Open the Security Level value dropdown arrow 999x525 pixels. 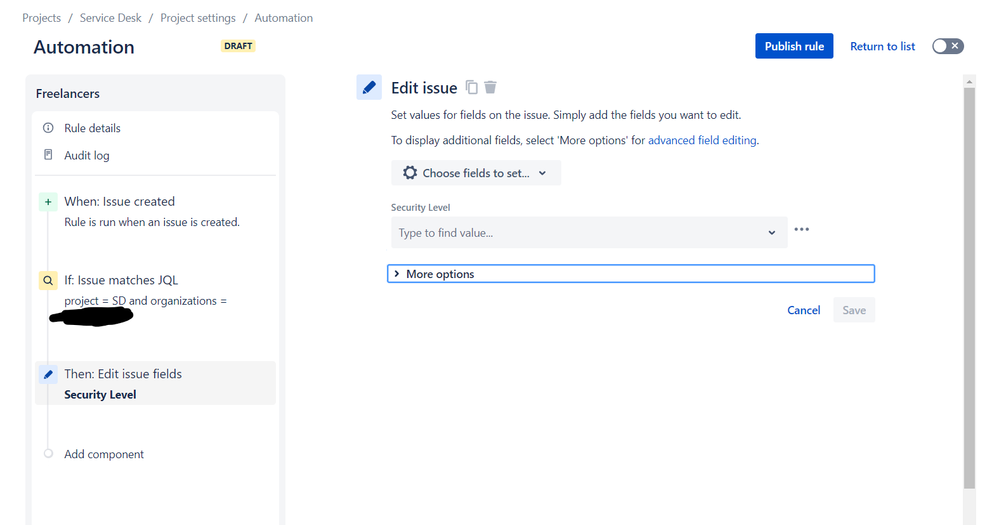(x=772, y=233)
